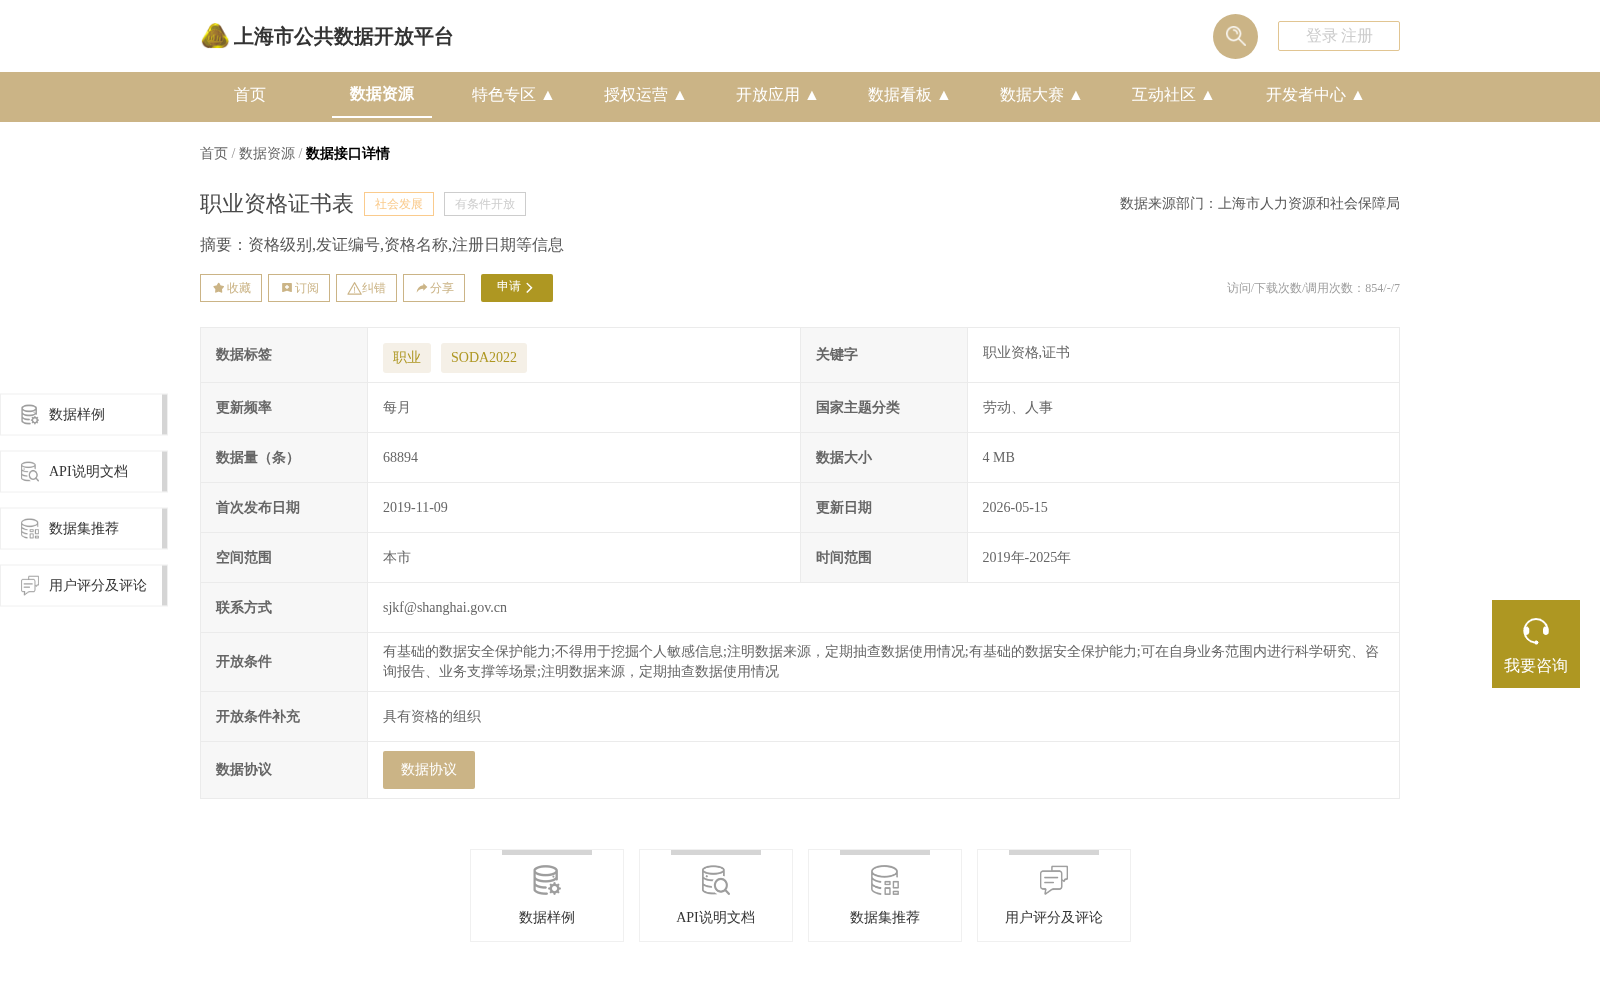Open the 数据看板 nav label

[900, 95]
